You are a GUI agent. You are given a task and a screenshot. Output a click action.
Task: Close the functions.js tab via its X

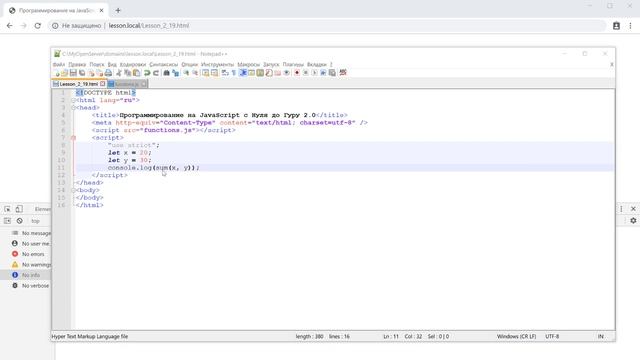144,84
